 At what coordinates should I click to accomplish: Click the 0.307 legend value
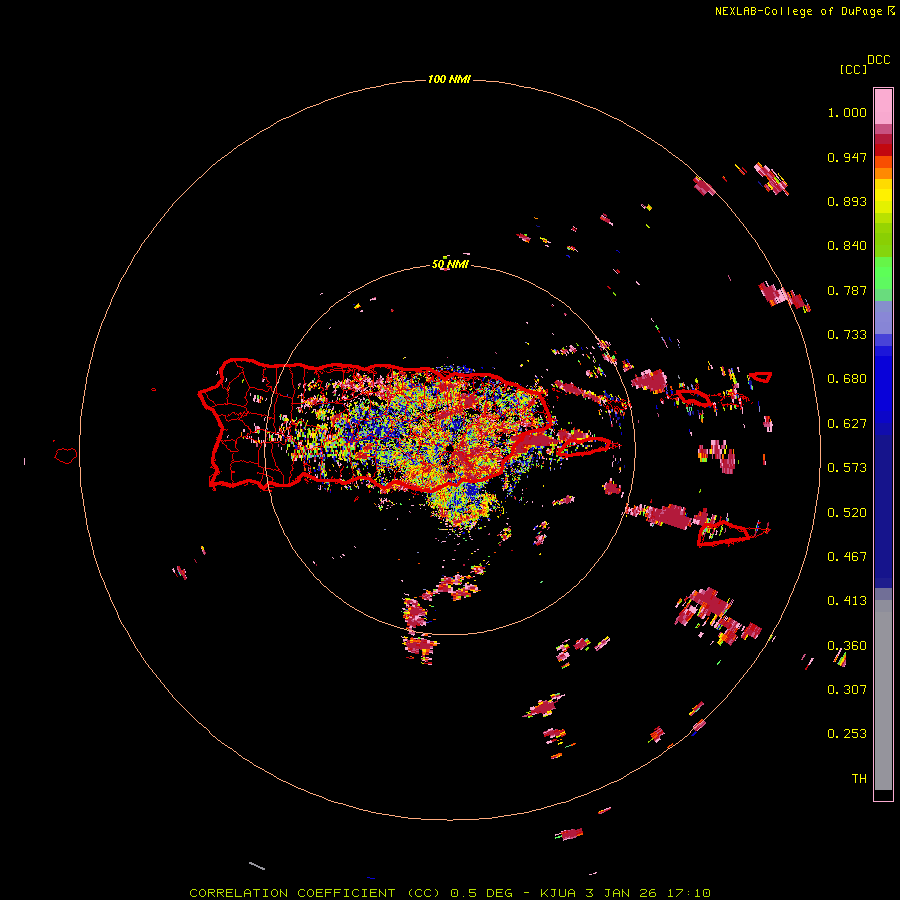coord(847,689)
